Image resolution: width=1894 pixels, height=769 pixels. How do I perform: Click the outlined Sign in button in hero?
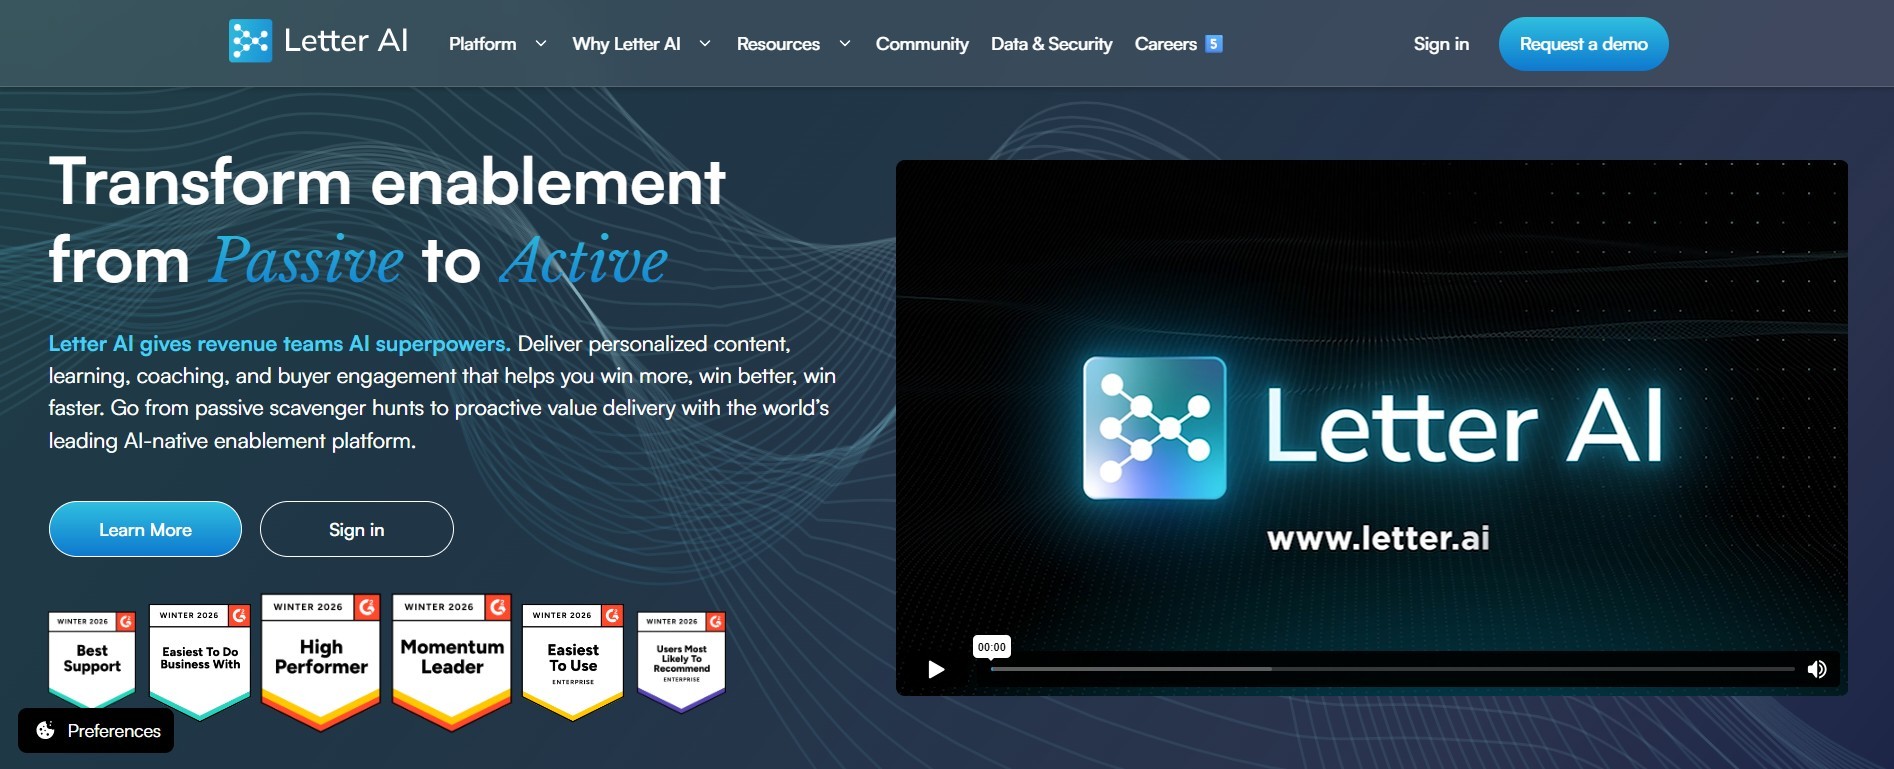[x=357, y=529]
